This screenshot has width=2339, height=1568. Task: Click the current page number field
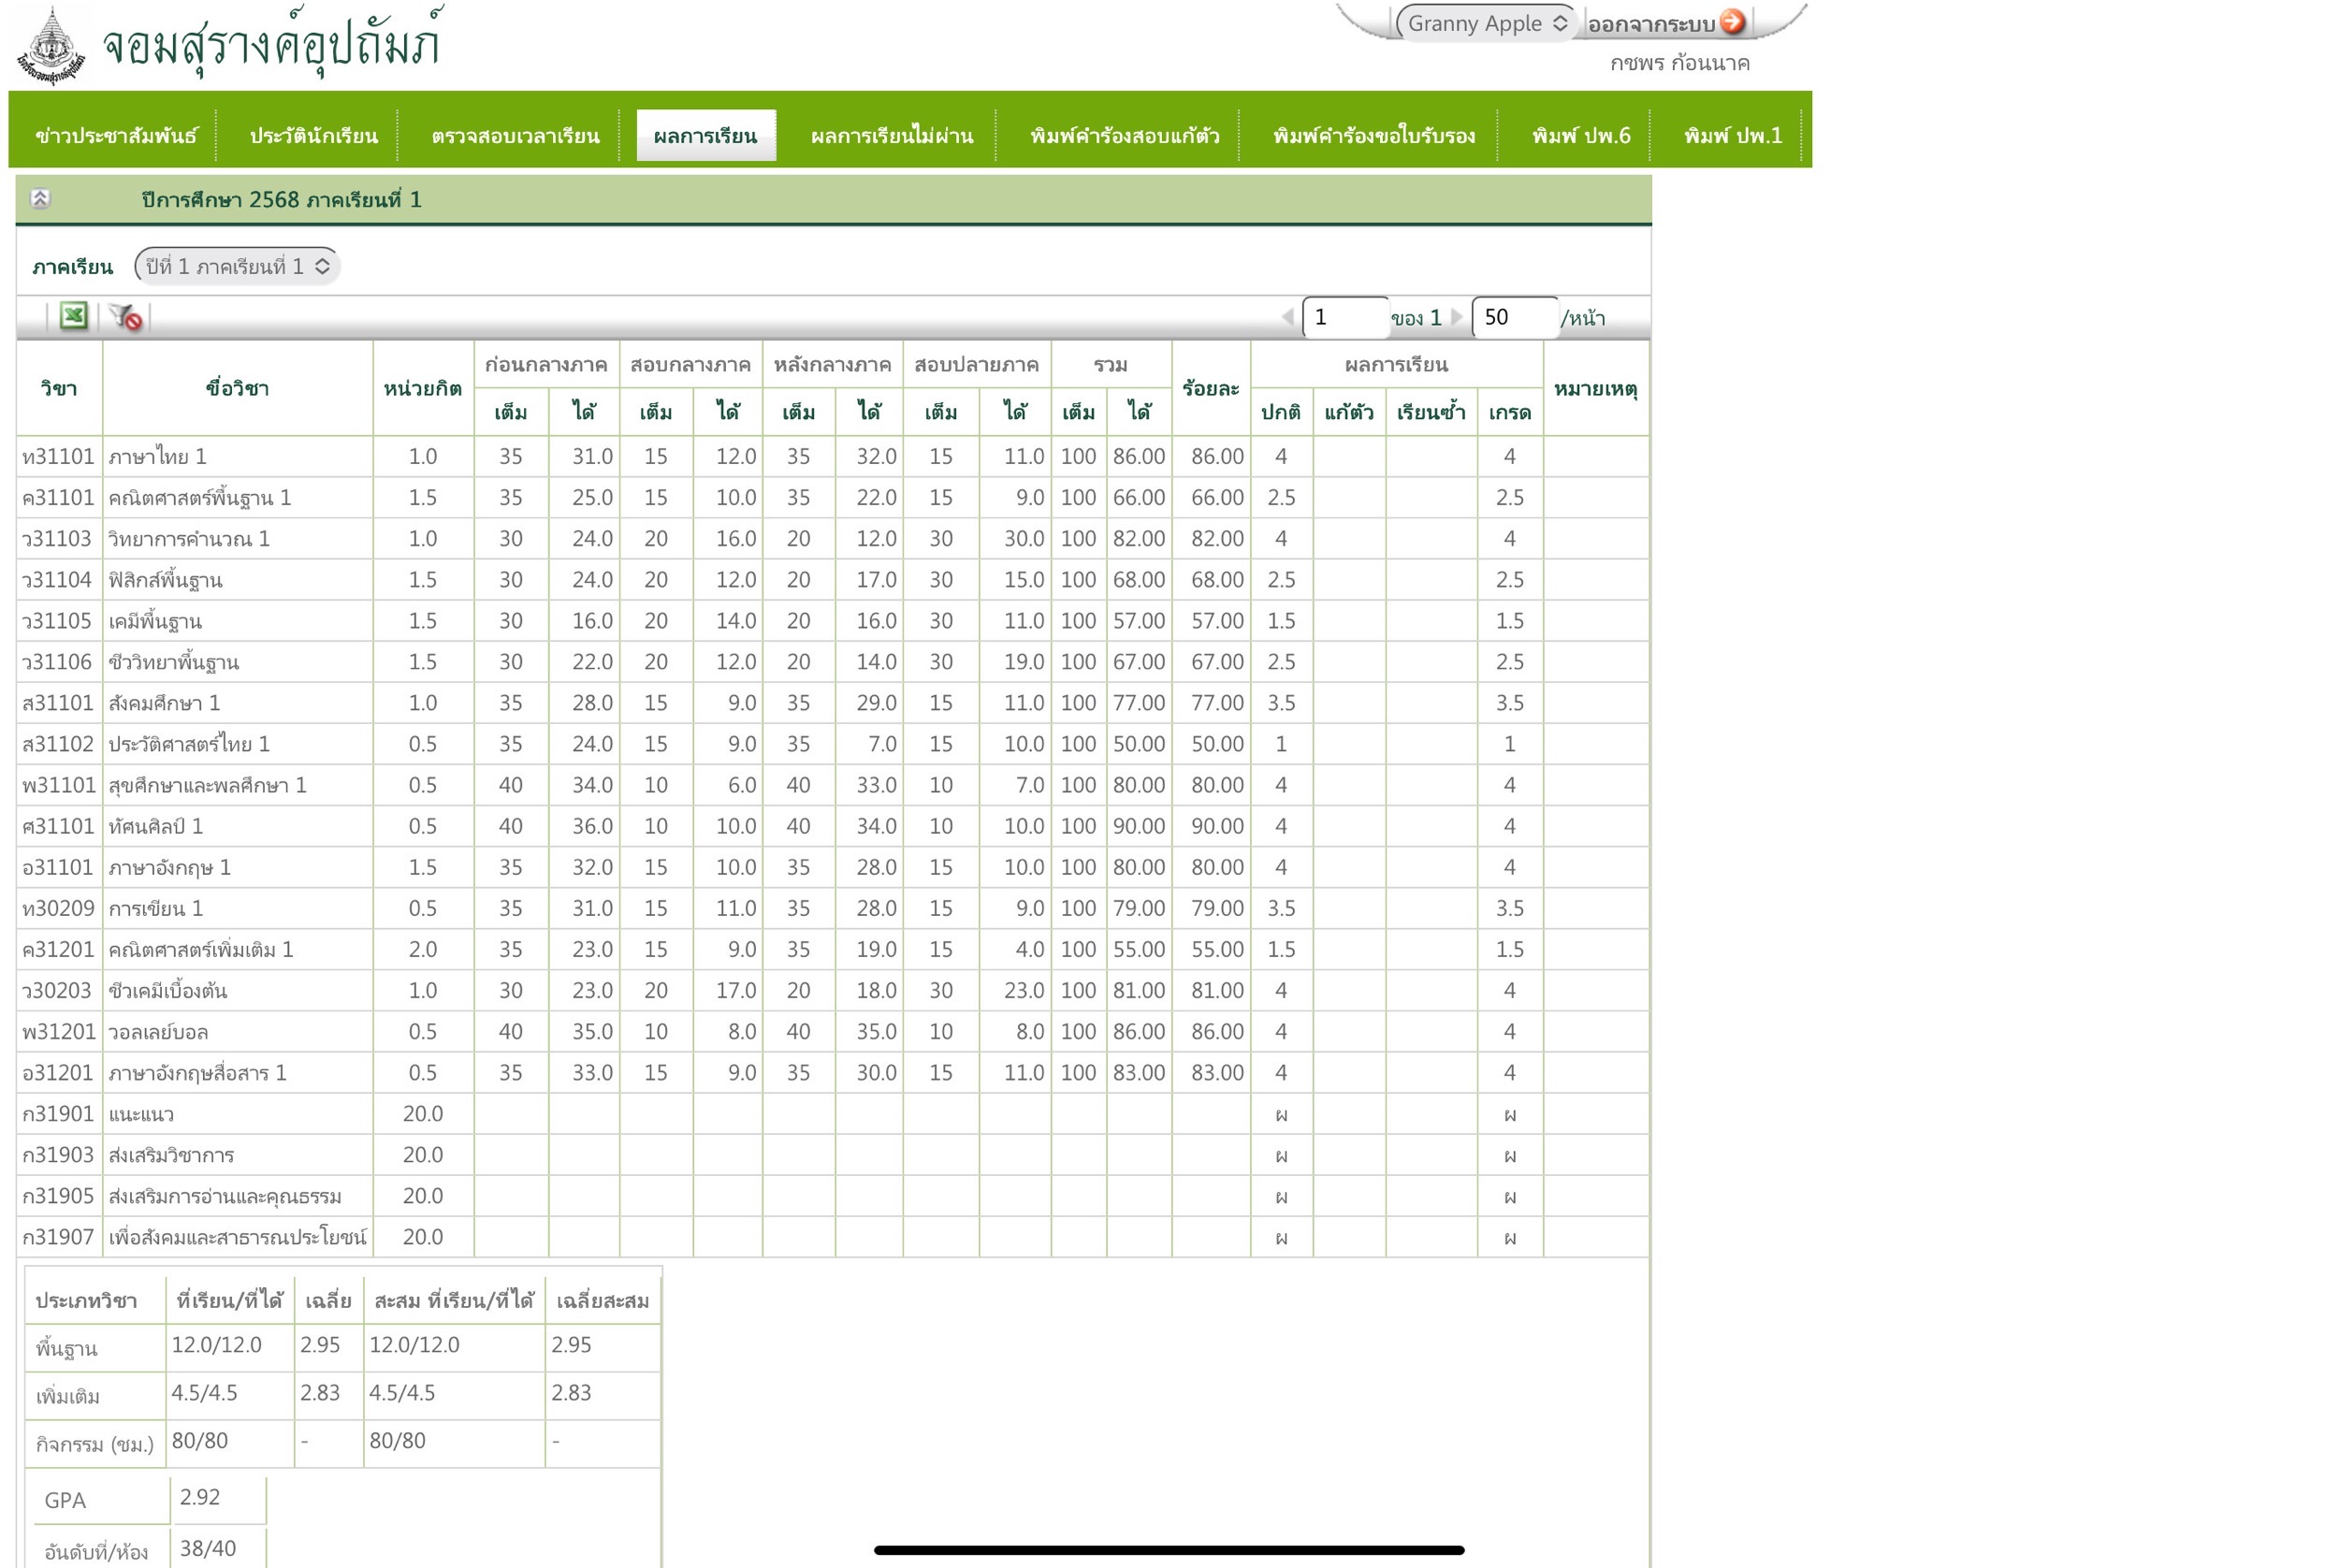(1344, 317)
